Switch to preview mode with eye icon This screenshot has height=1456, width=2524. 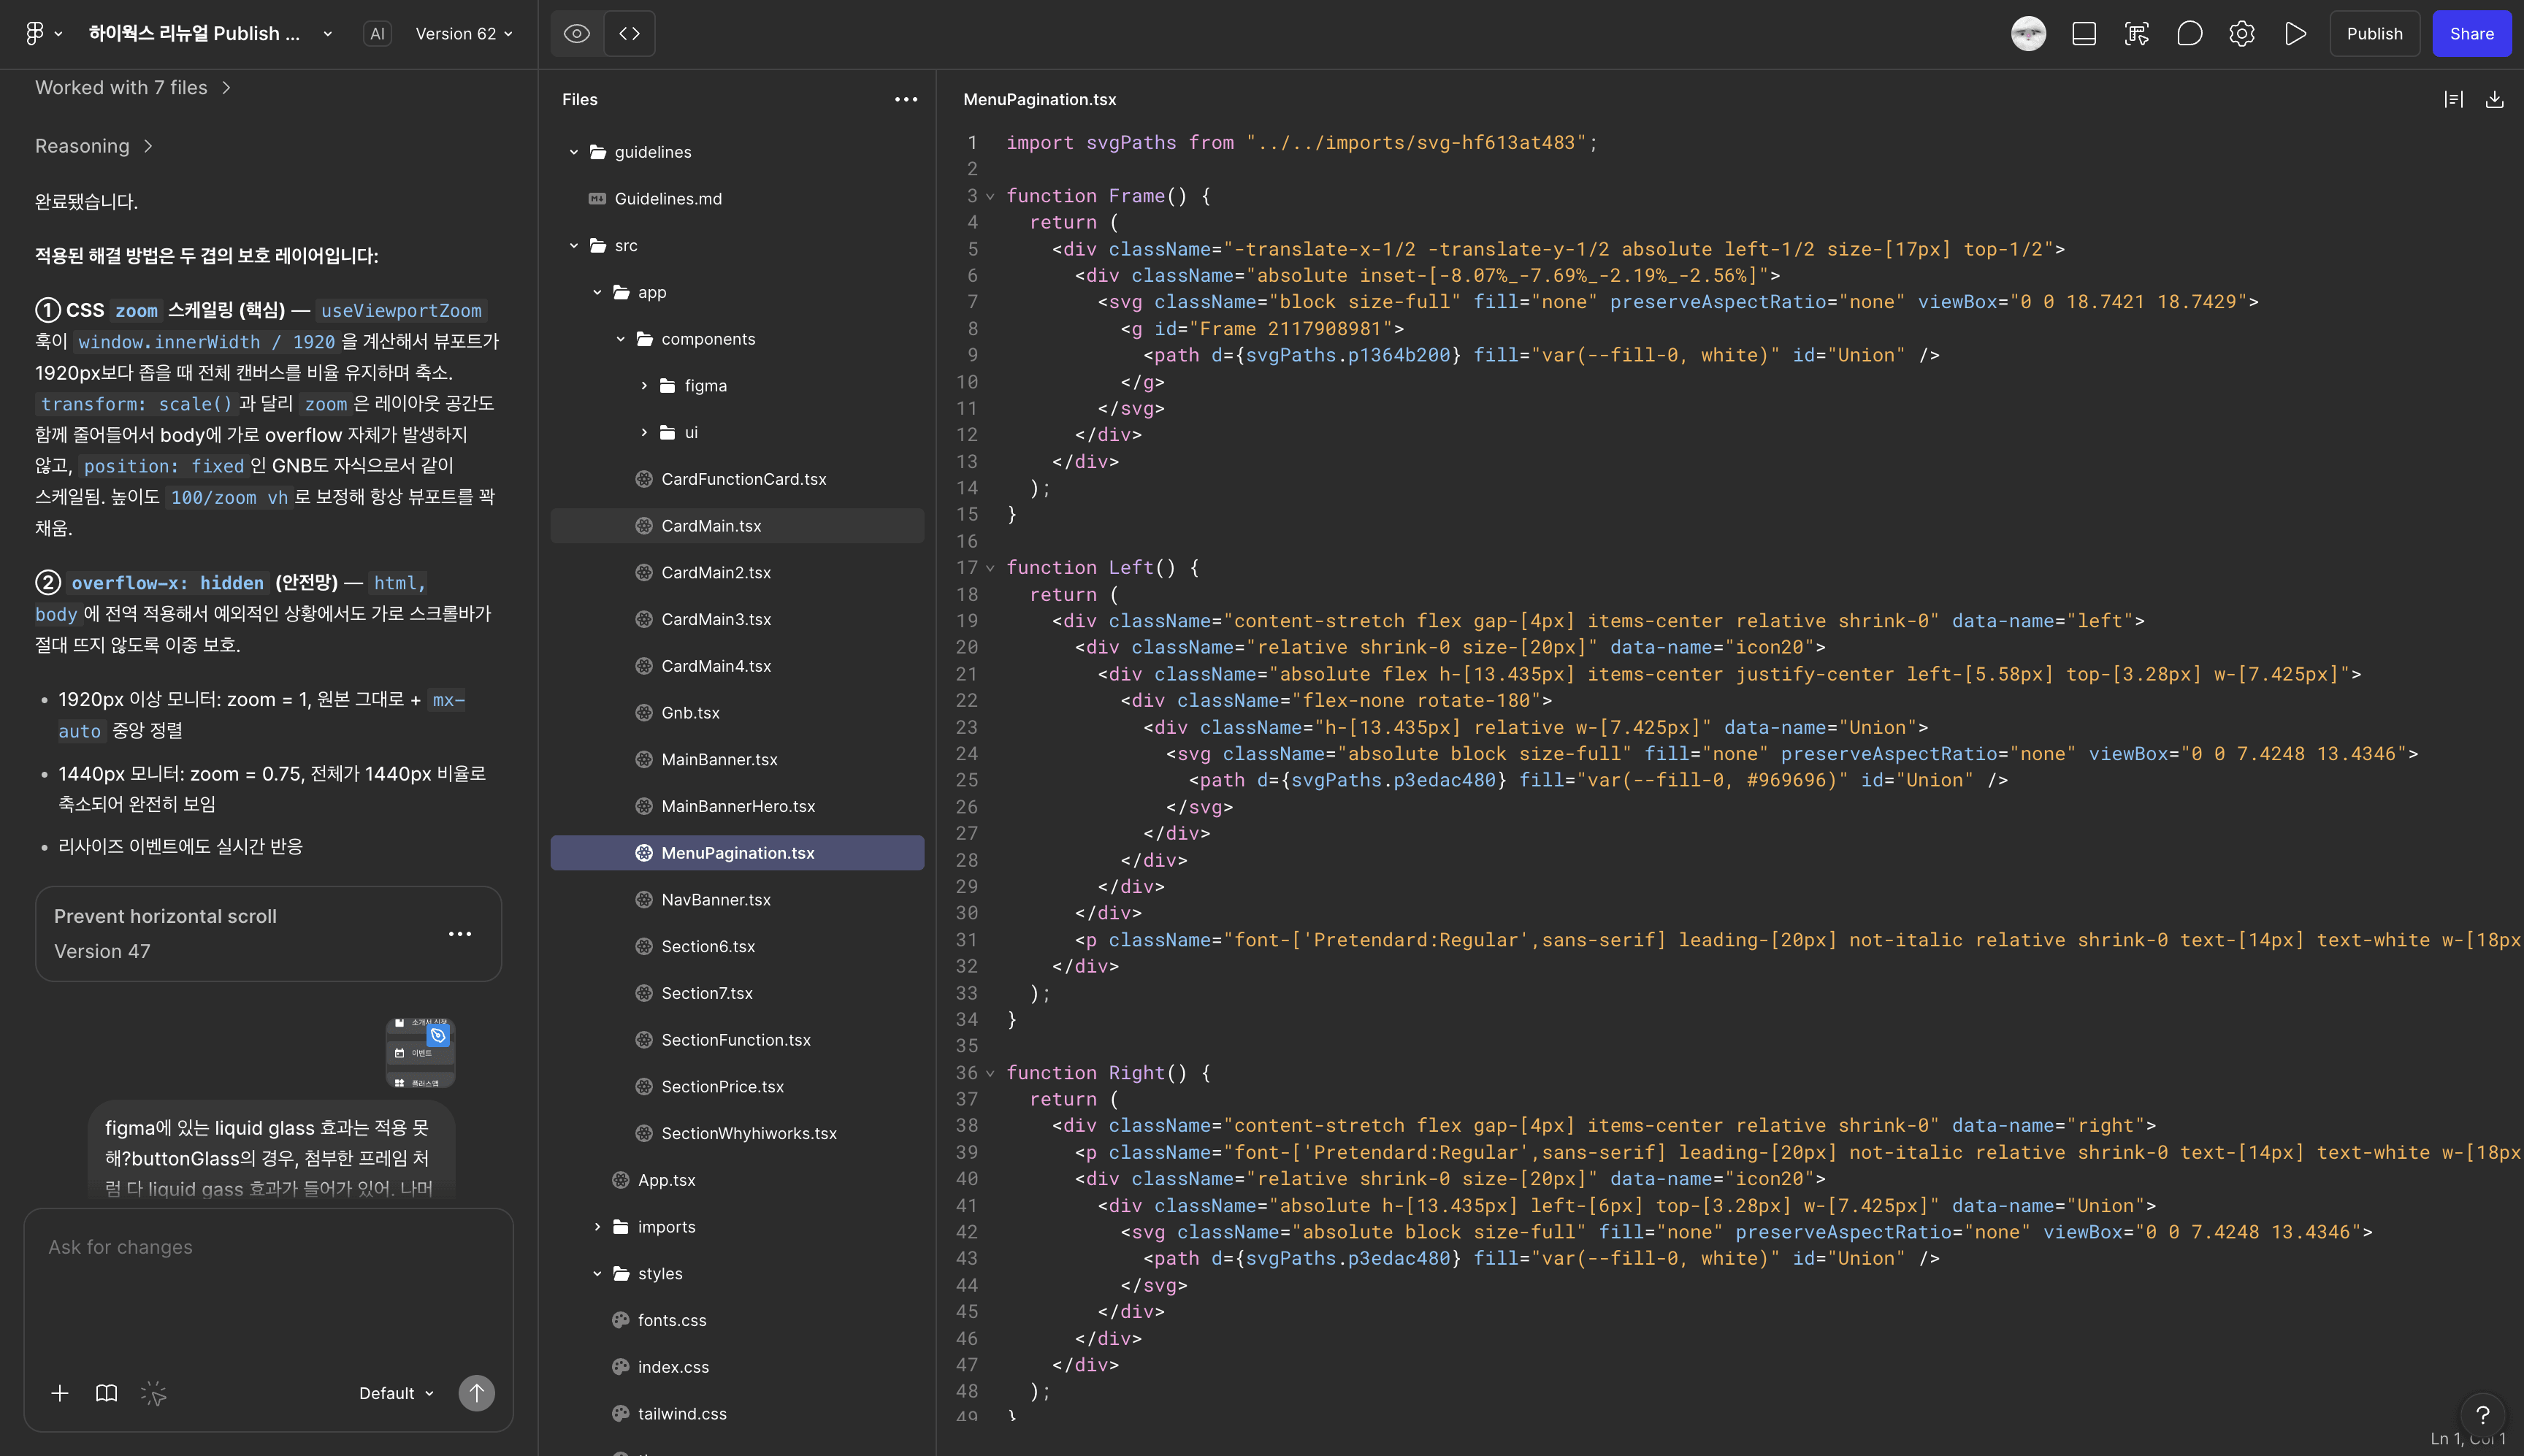click(x=577, y=33)
